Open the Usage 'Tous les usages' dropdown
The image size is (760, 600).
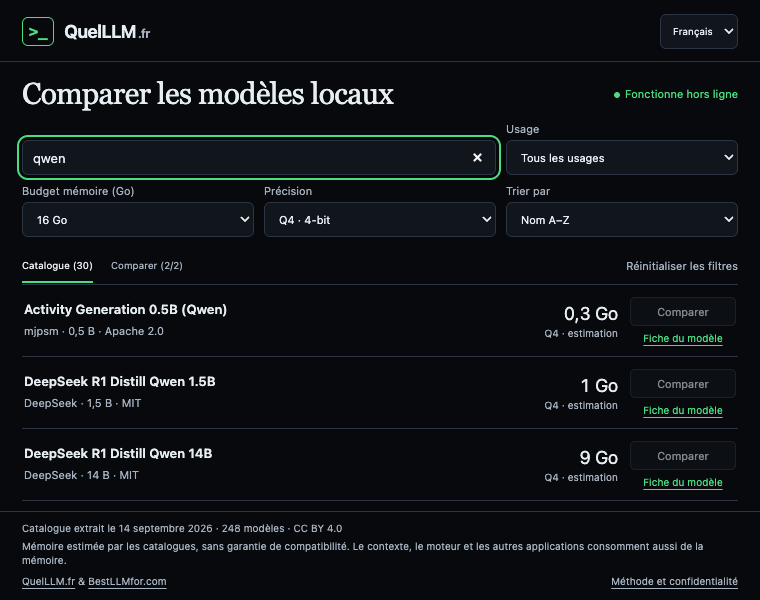pos(622,158)
